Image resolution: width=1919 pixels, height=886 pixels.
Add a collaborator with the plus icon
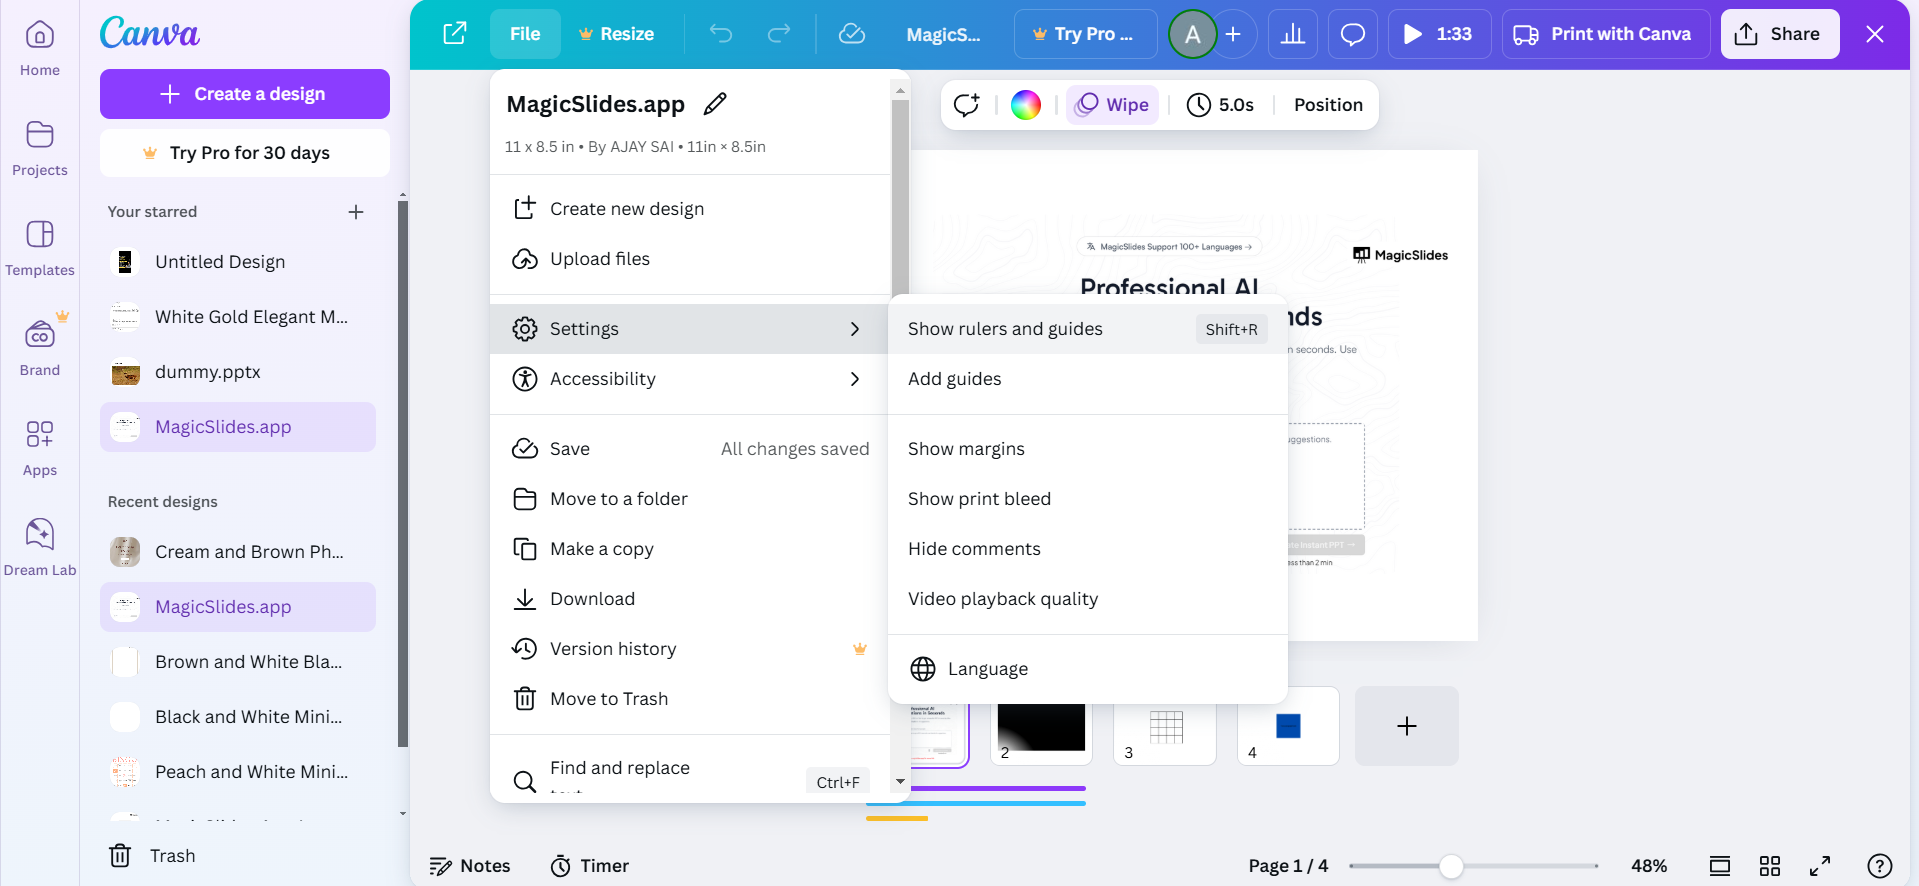(x=1234, y=34)
